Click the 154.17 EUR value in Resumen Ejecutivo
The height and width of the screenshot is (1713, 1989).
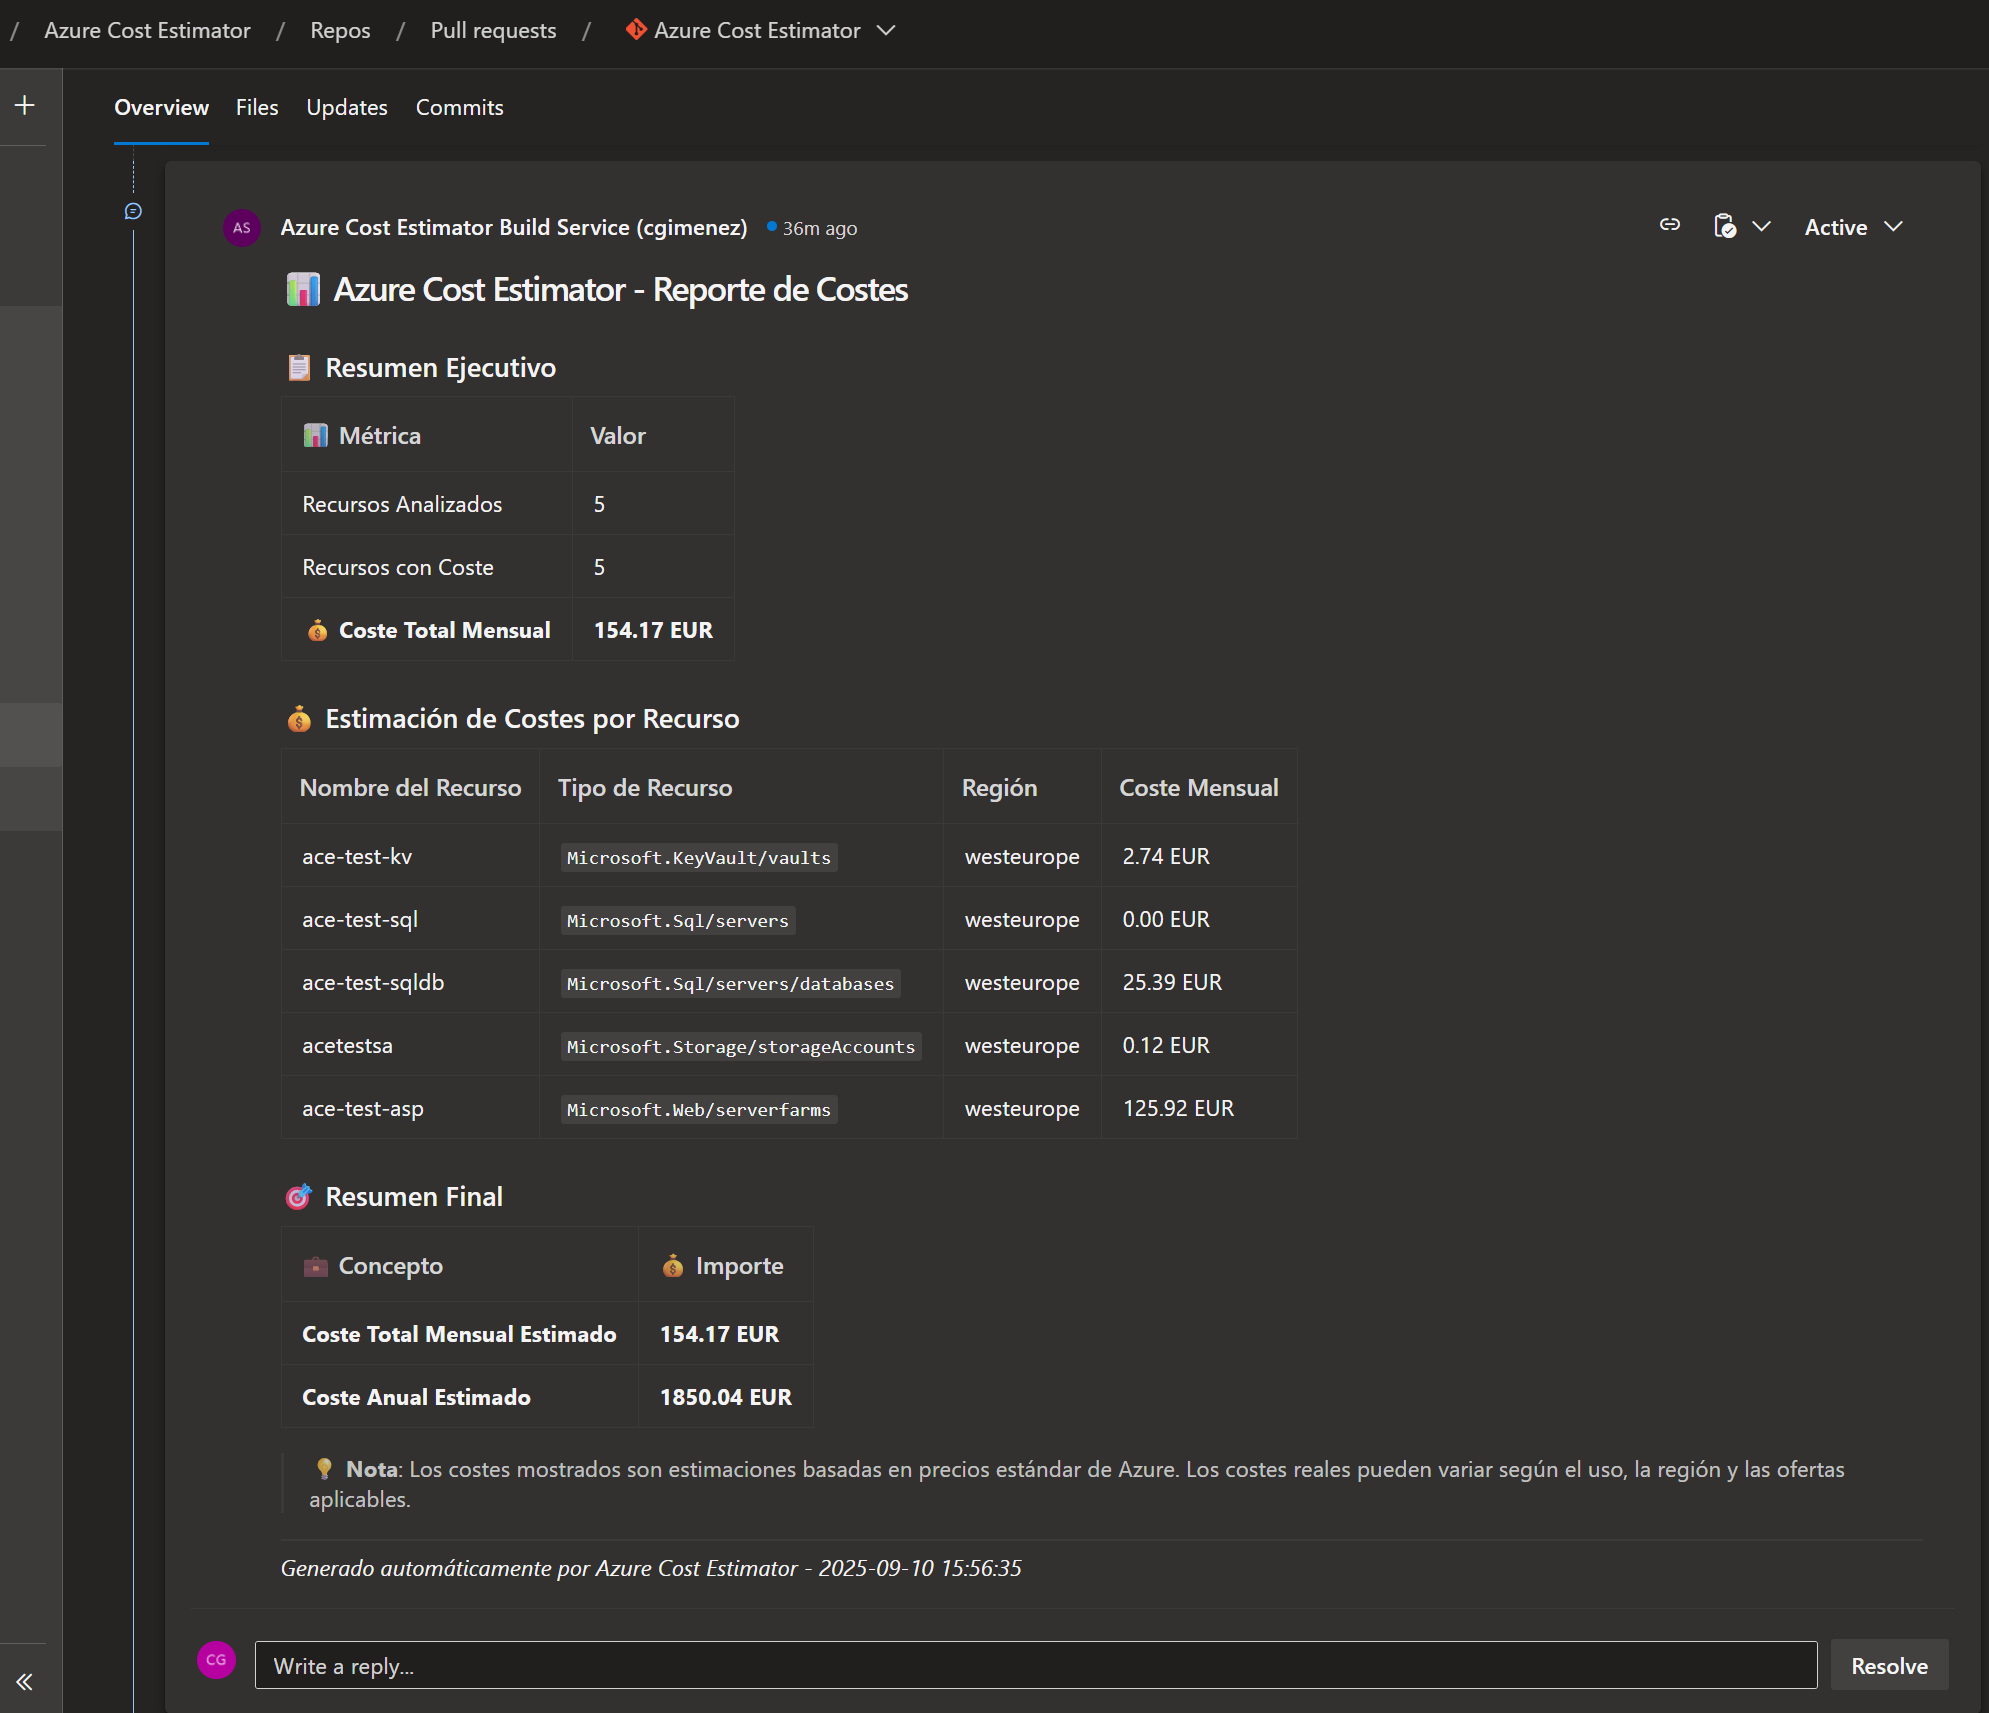(653, 630)
